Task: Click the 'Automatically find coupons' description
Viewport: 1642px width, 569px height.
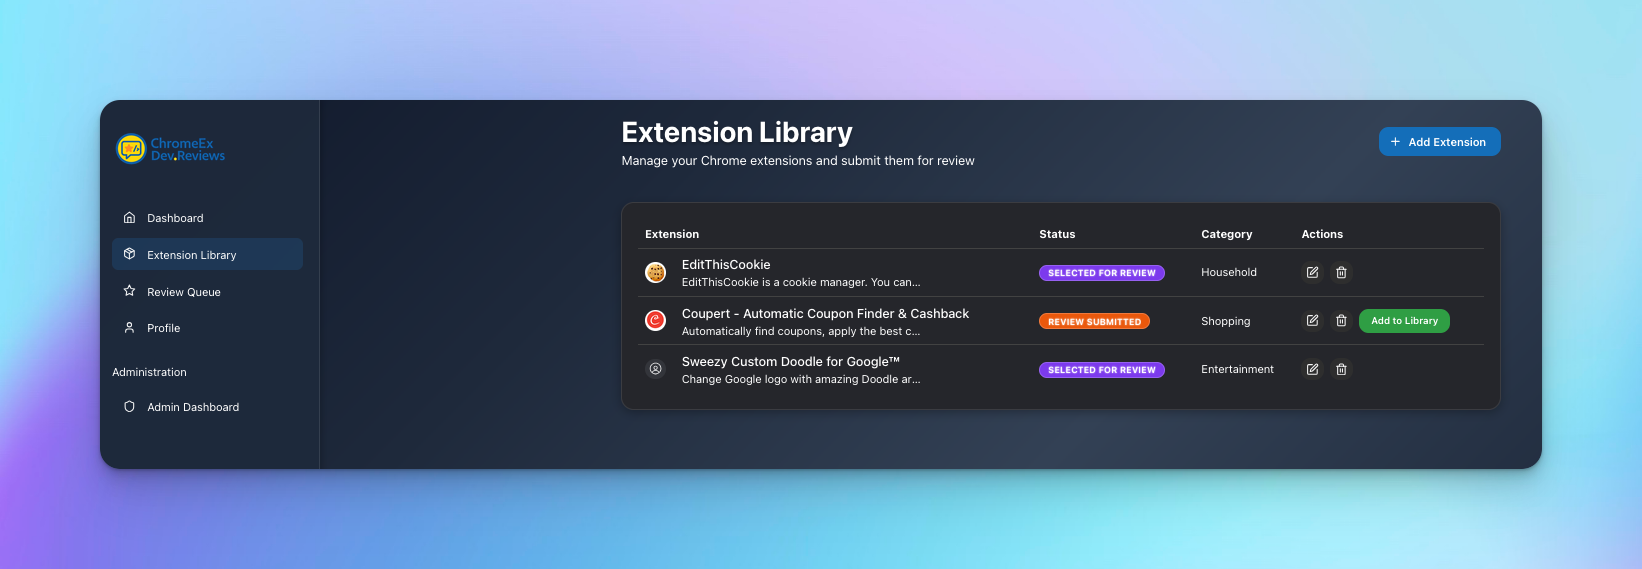Action: click(x=801, y=331)
